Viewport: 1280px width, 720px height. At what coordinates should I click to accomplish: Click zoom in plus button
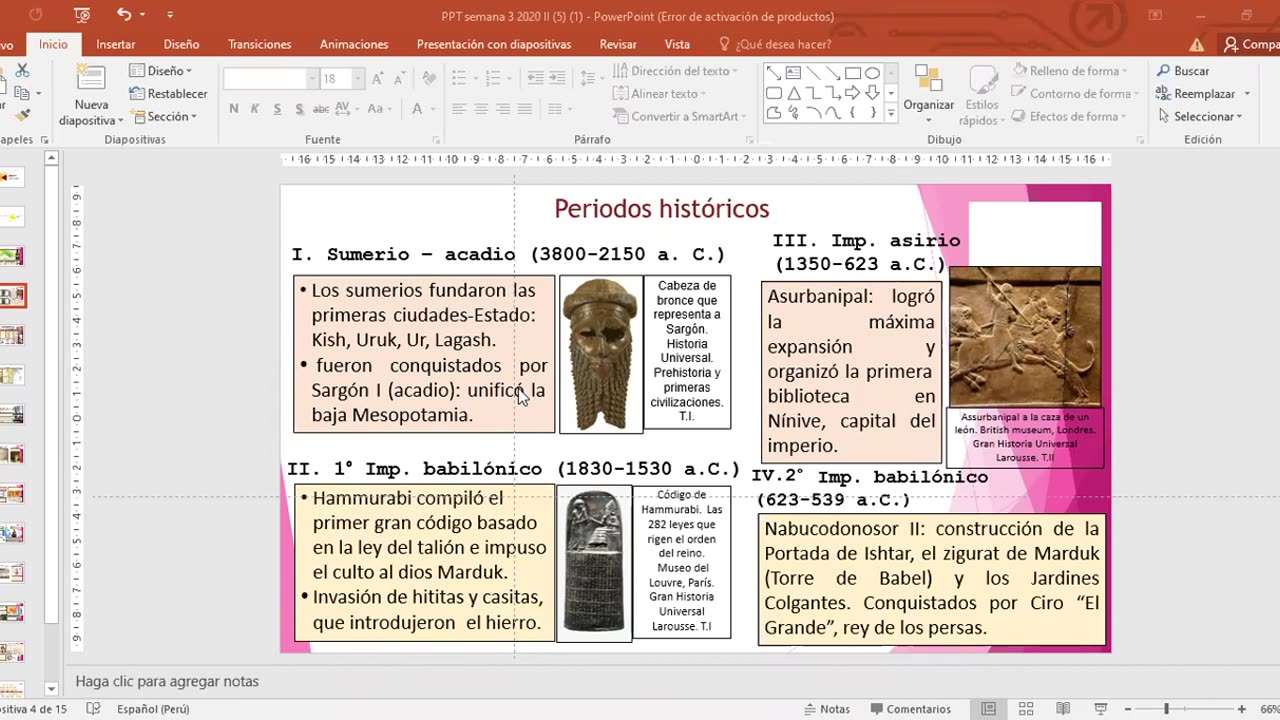pos(1241,709)
